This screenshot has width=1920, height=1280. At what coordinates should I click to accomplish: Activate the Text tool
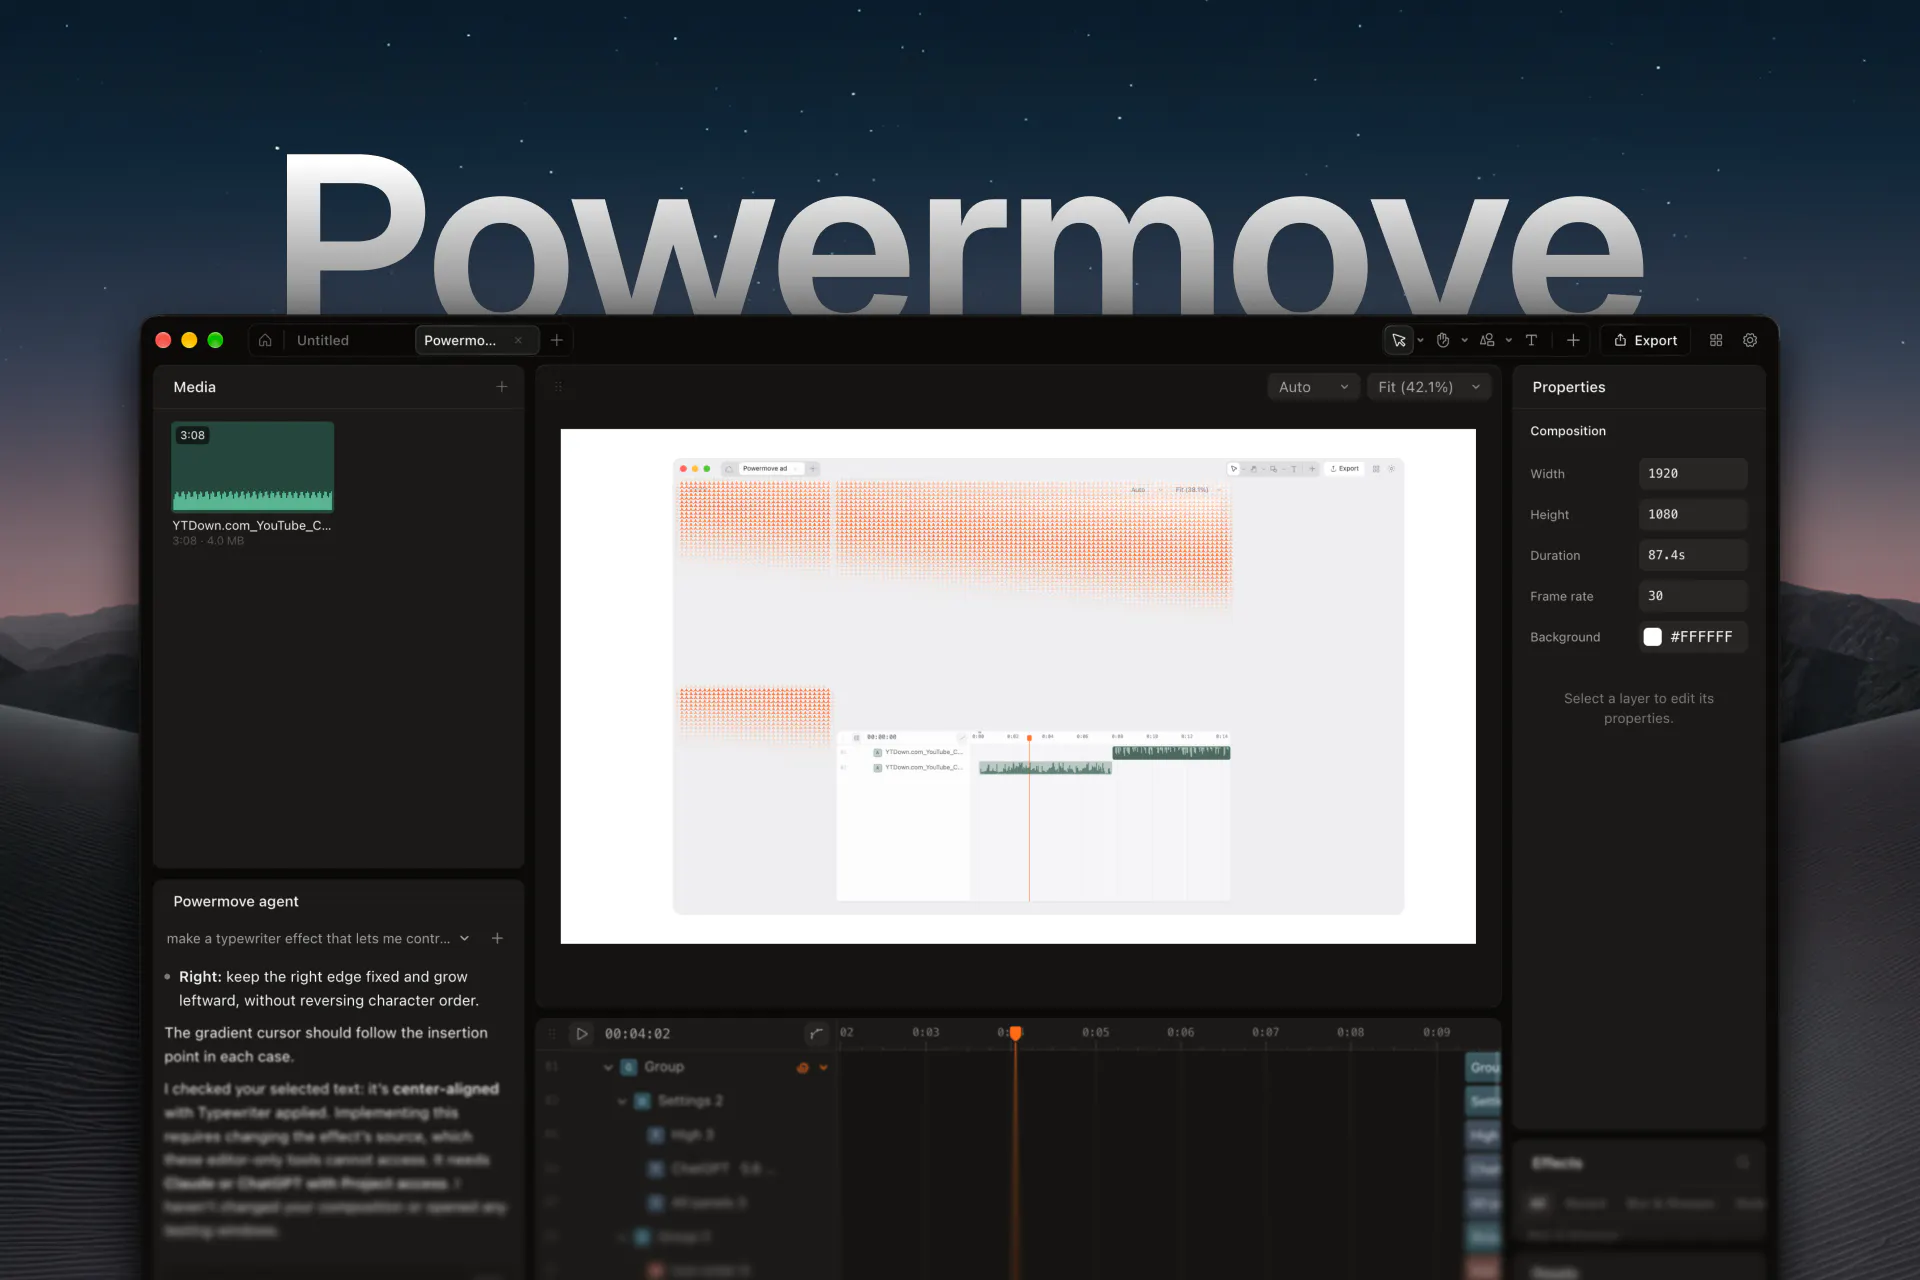(1531, 340)
